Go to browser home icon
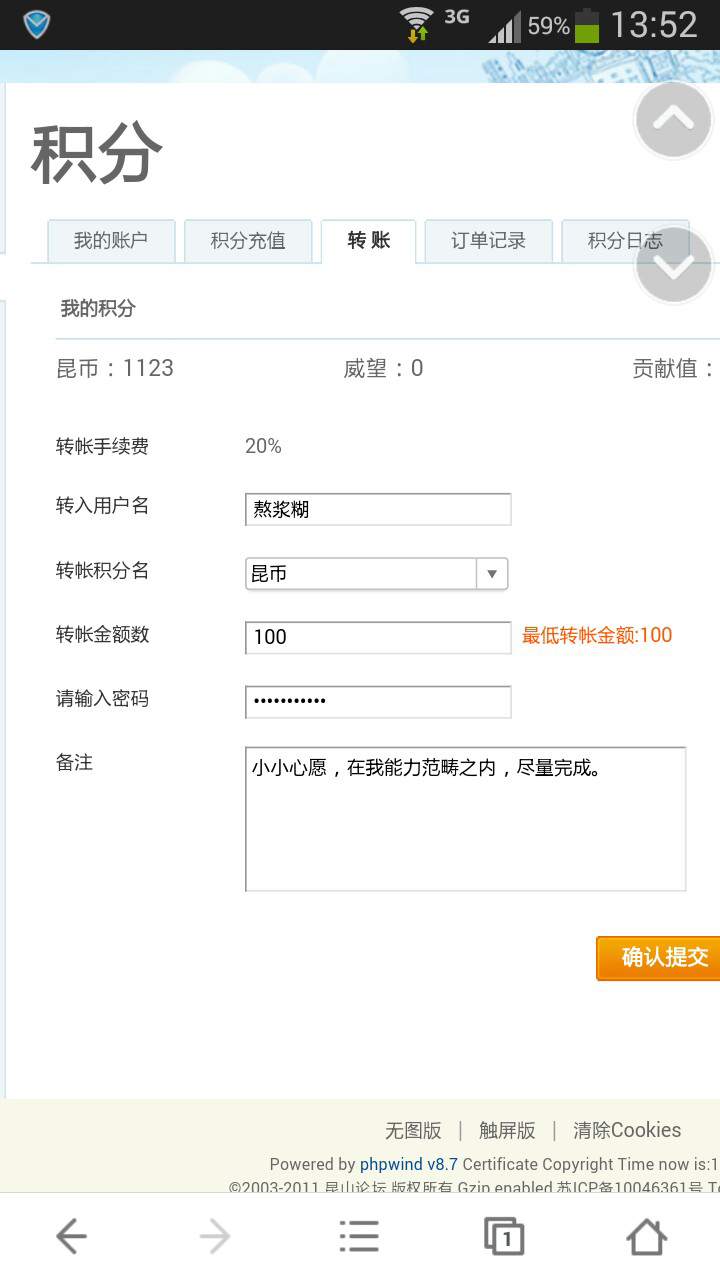The height and width of the screenshot is (1280, 720). pos(647,1237)
